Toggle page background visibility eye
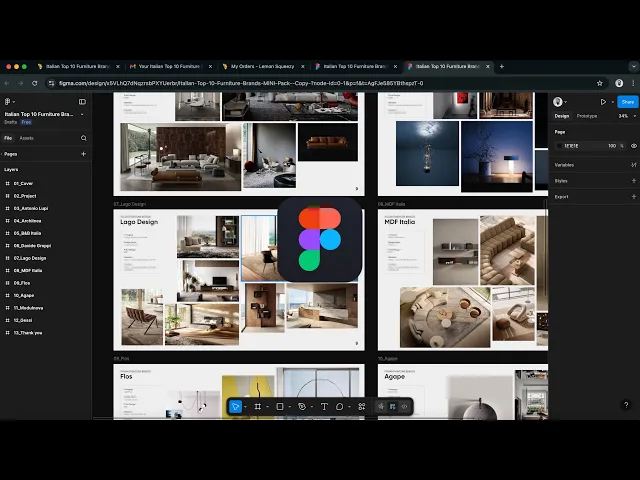 [634, 146]
